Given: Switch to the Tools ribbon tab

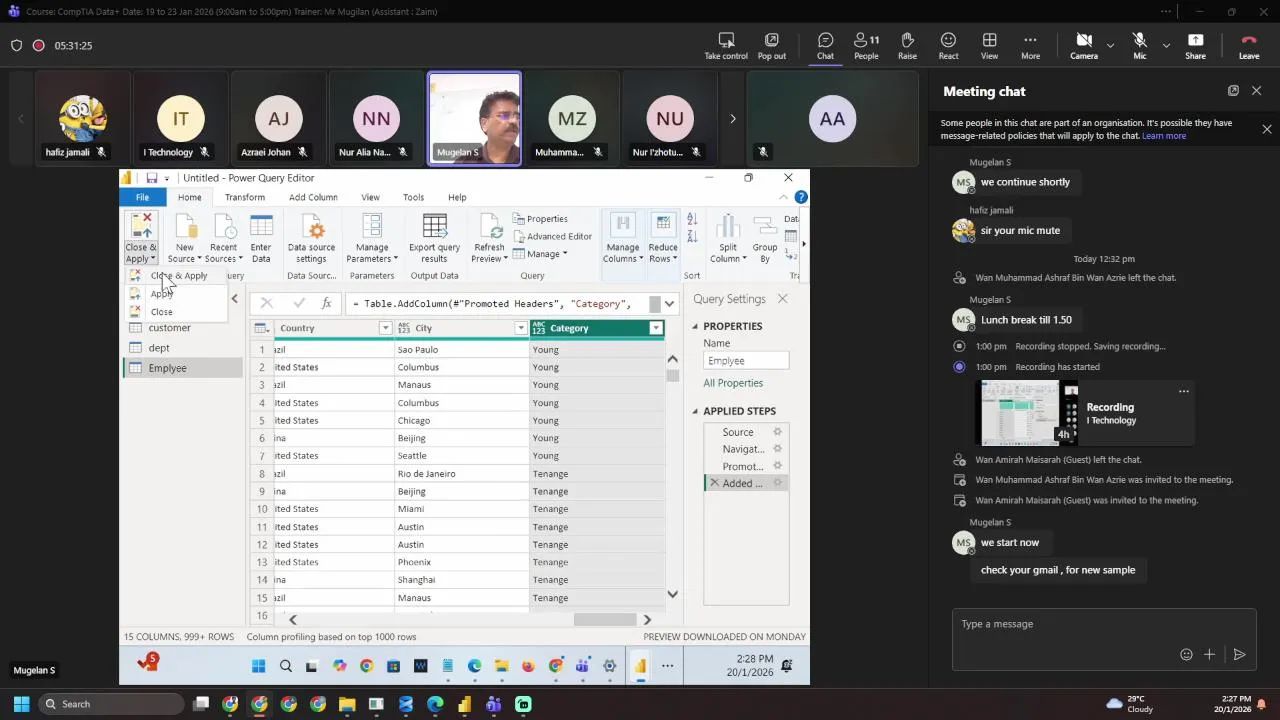Looking at the screenshot, I should pyautogui.click(x=413, y=197).
